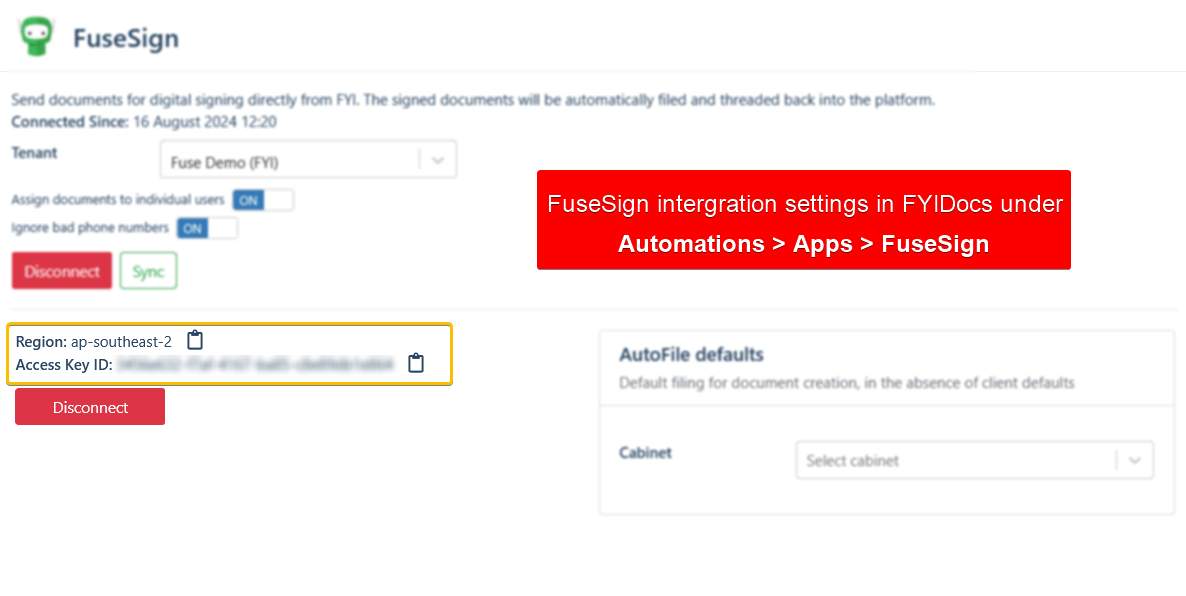Image resolution: width=1186 pixels, height=596 pixels.
Task: Select the blurred Access Key ID value
Action: coord(255,365)
